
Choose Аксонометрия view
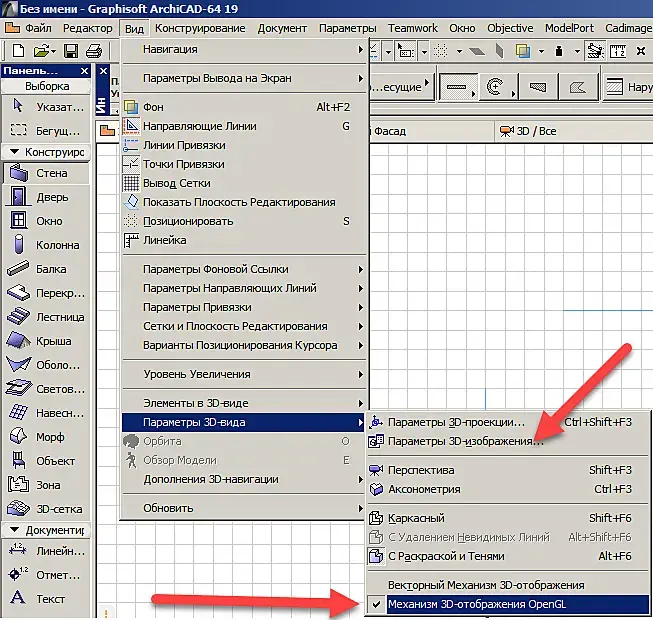(508, 489)
